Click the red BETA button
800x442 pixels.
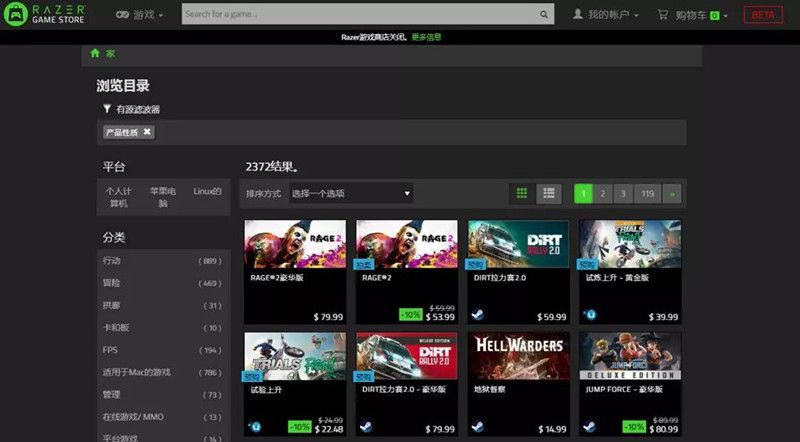tap(763, 15)
